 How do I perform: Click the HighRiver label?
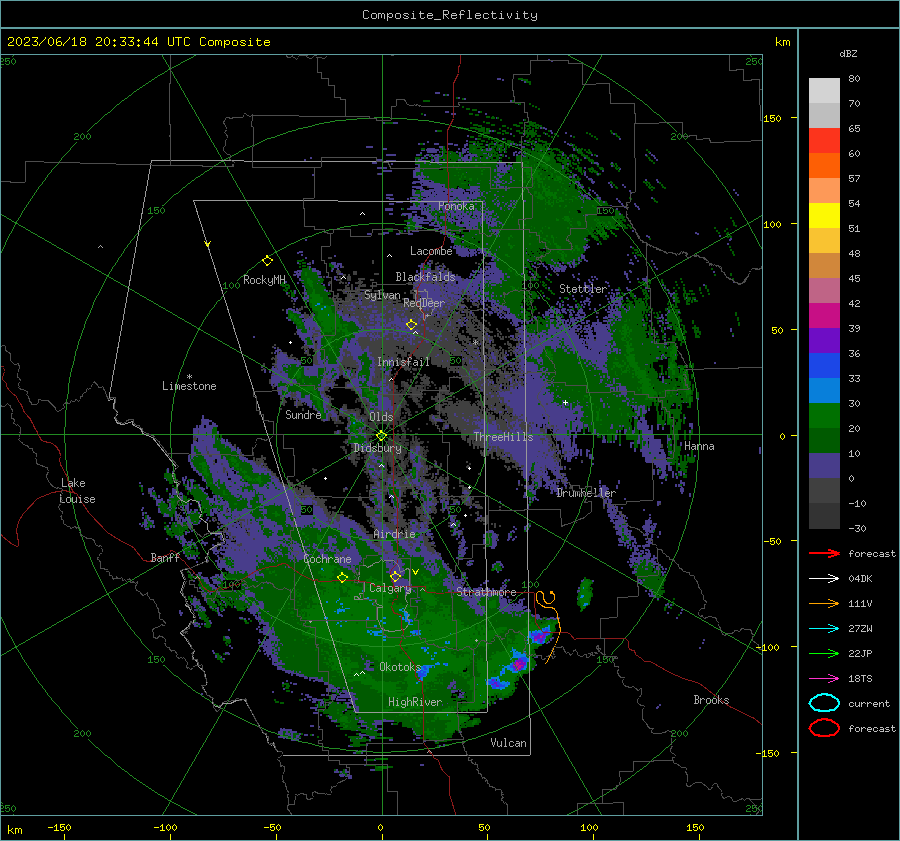415,702
